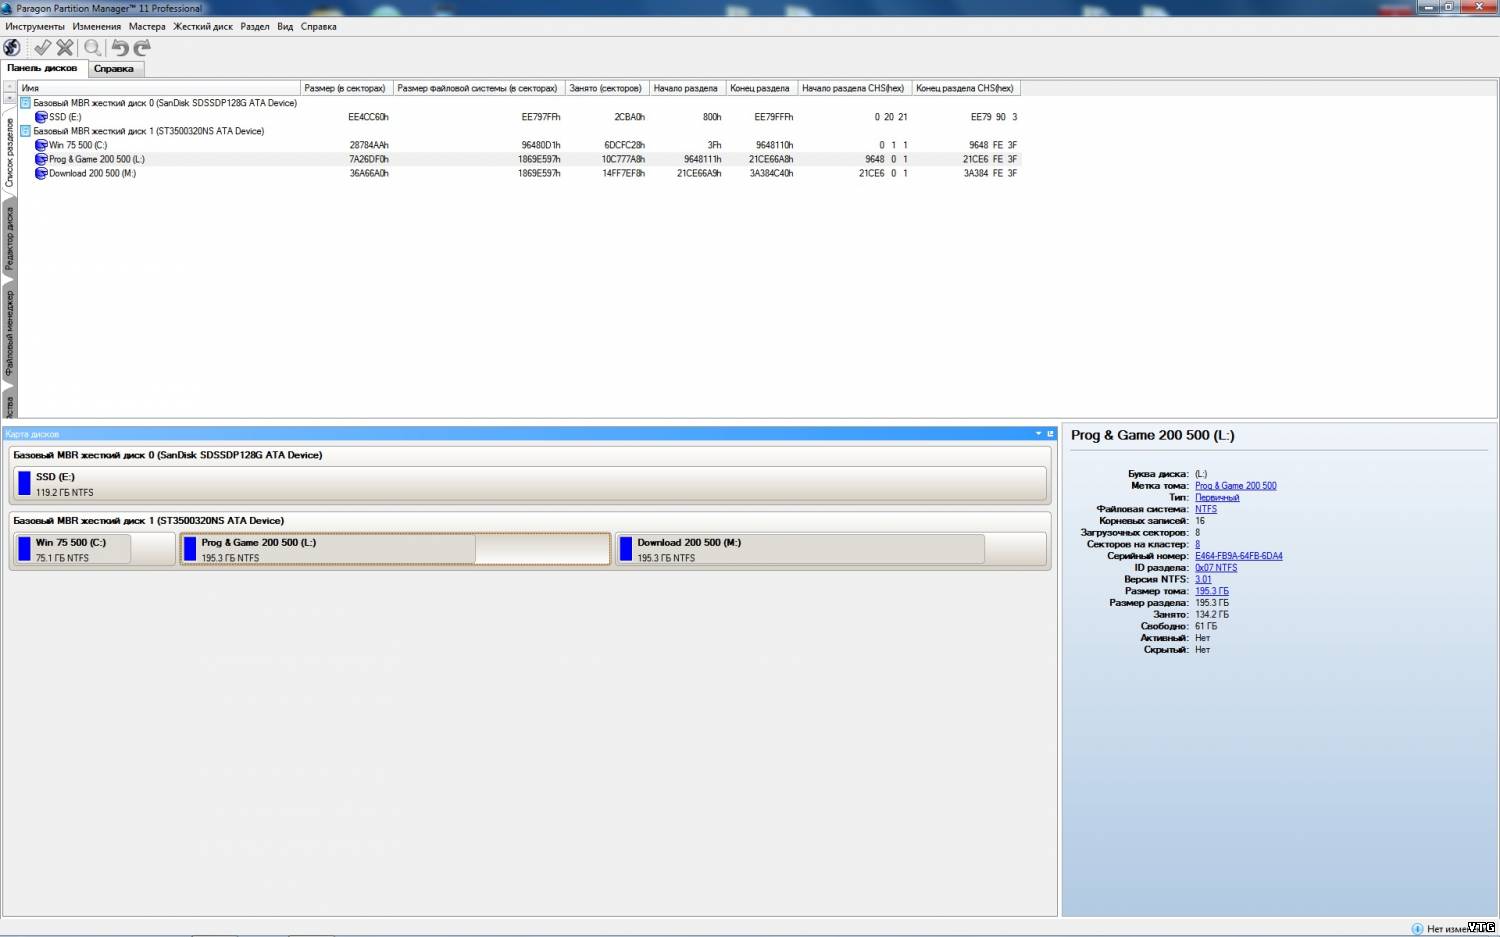This screenshot has width=1500, height=937.
Task: Select SSD (E:) block in the disk map
Action: pos(530,484)
